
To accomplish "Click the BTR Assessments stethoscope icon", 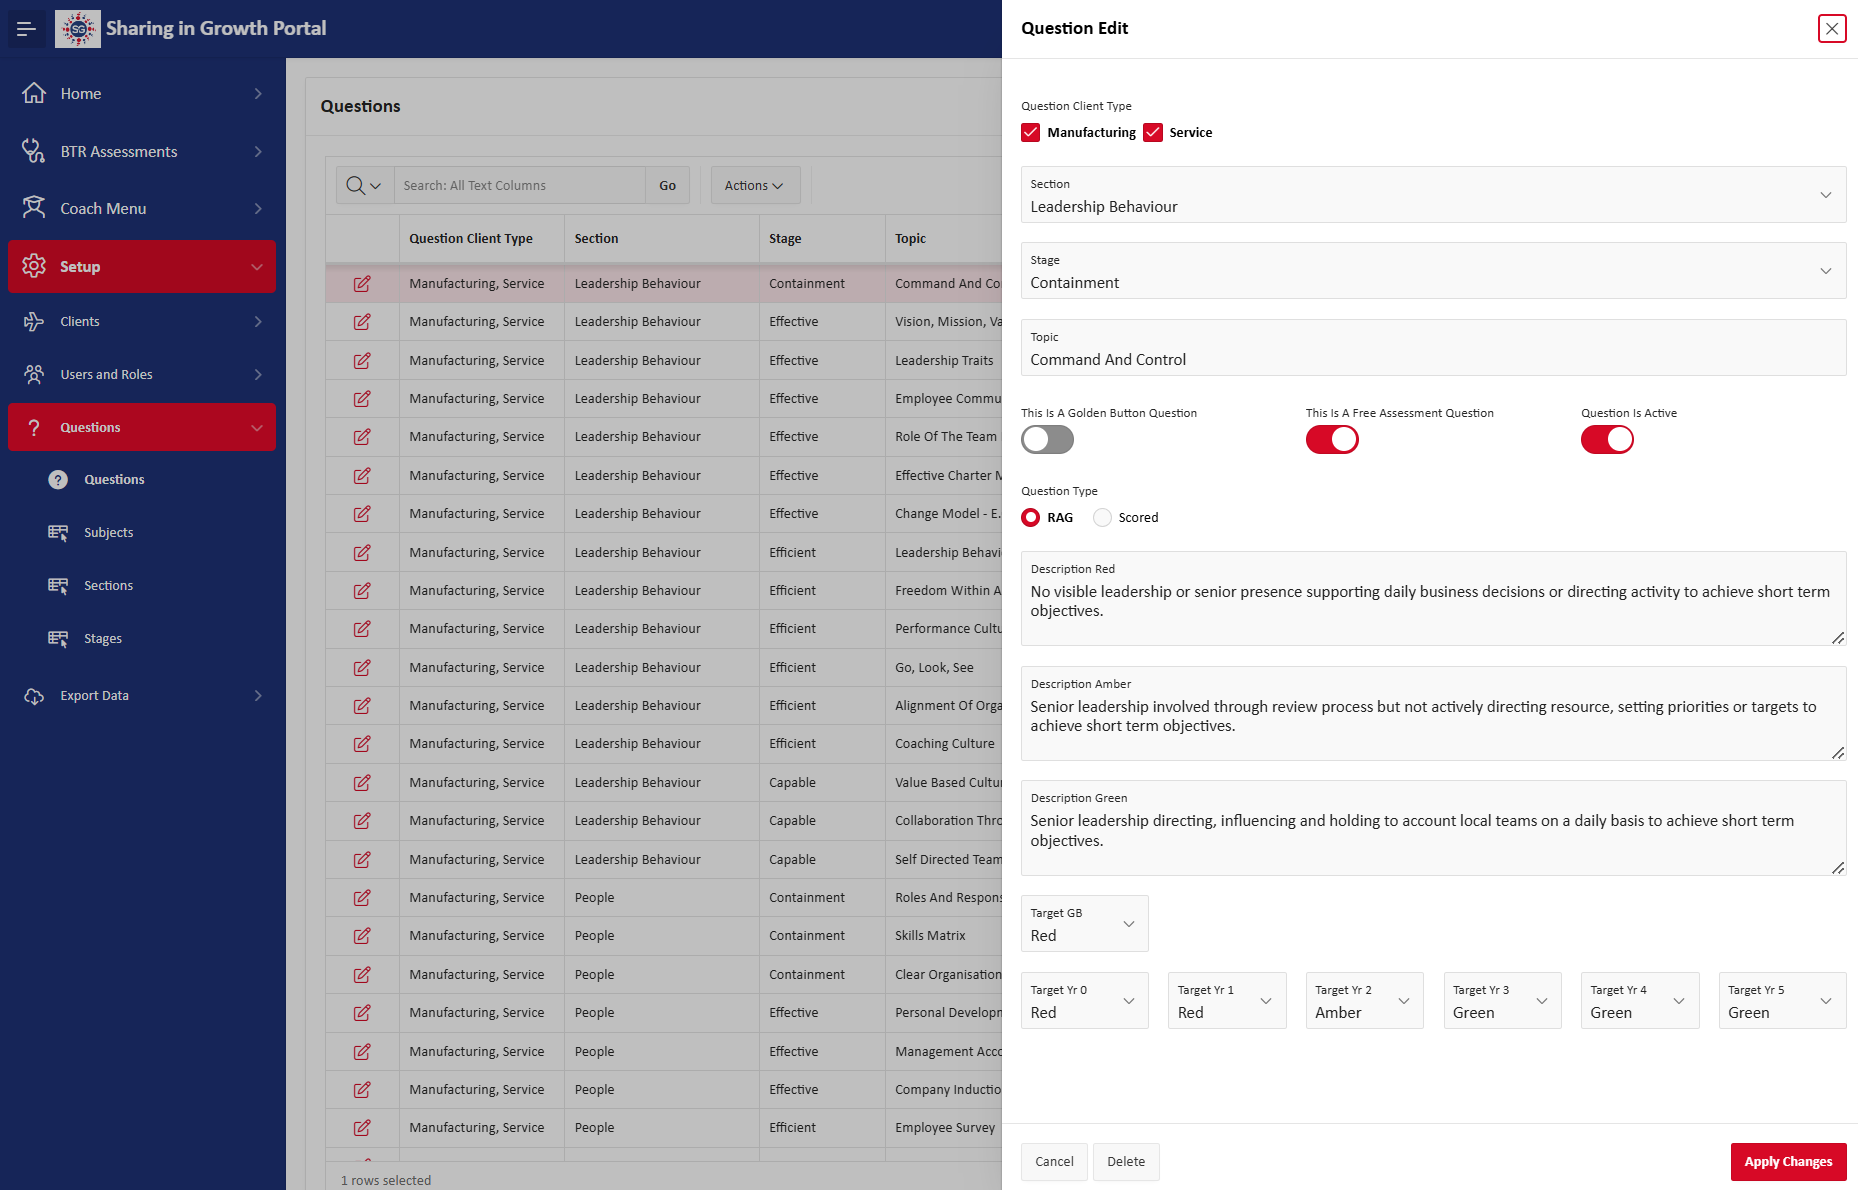I will tap(34, 151).
